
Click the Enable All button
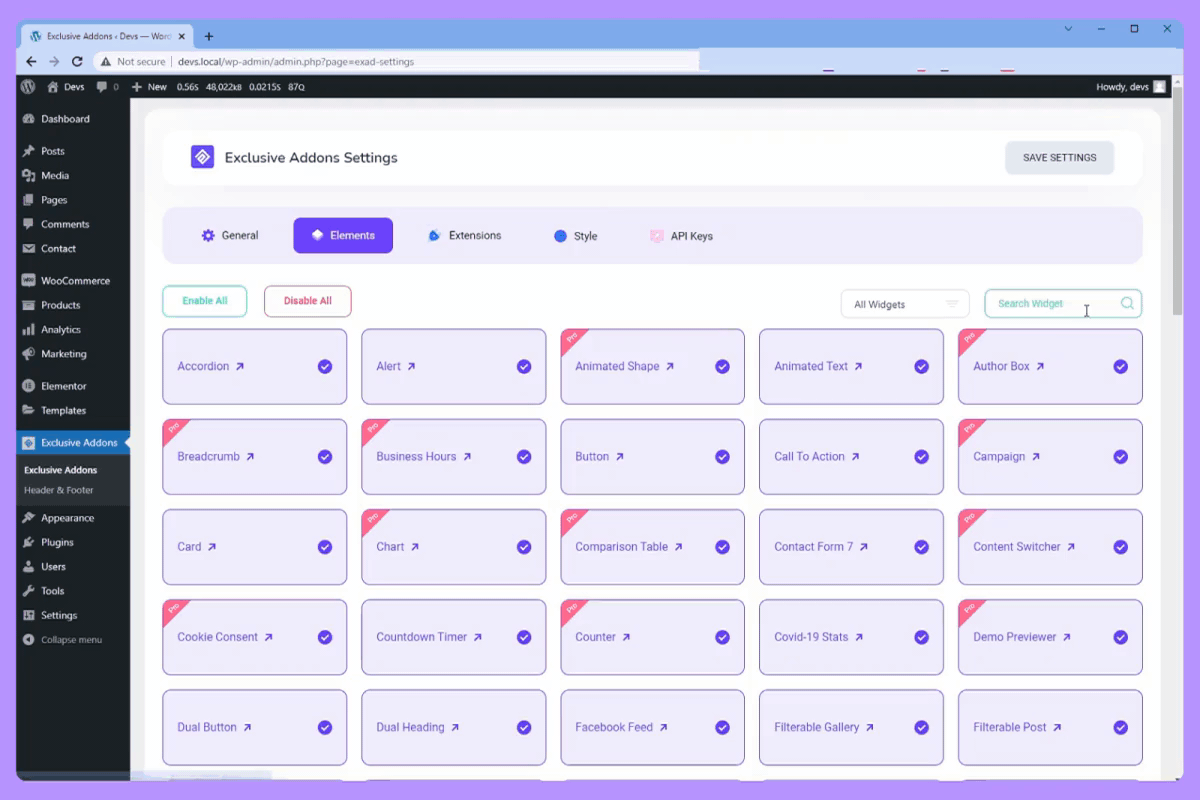(x=204, y=300)
